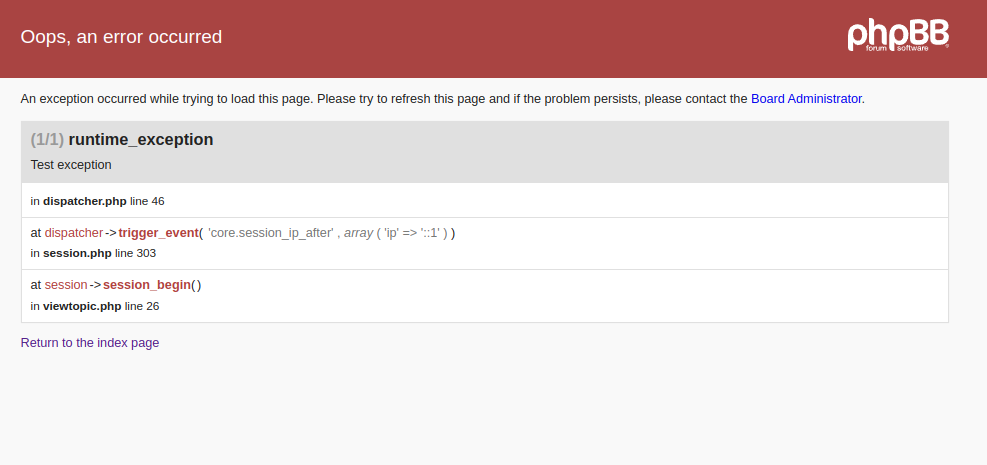The height and width of the screenshot is (465, 987).
Task: Click the phpBB logo in the header
Action: coord(898,35)
